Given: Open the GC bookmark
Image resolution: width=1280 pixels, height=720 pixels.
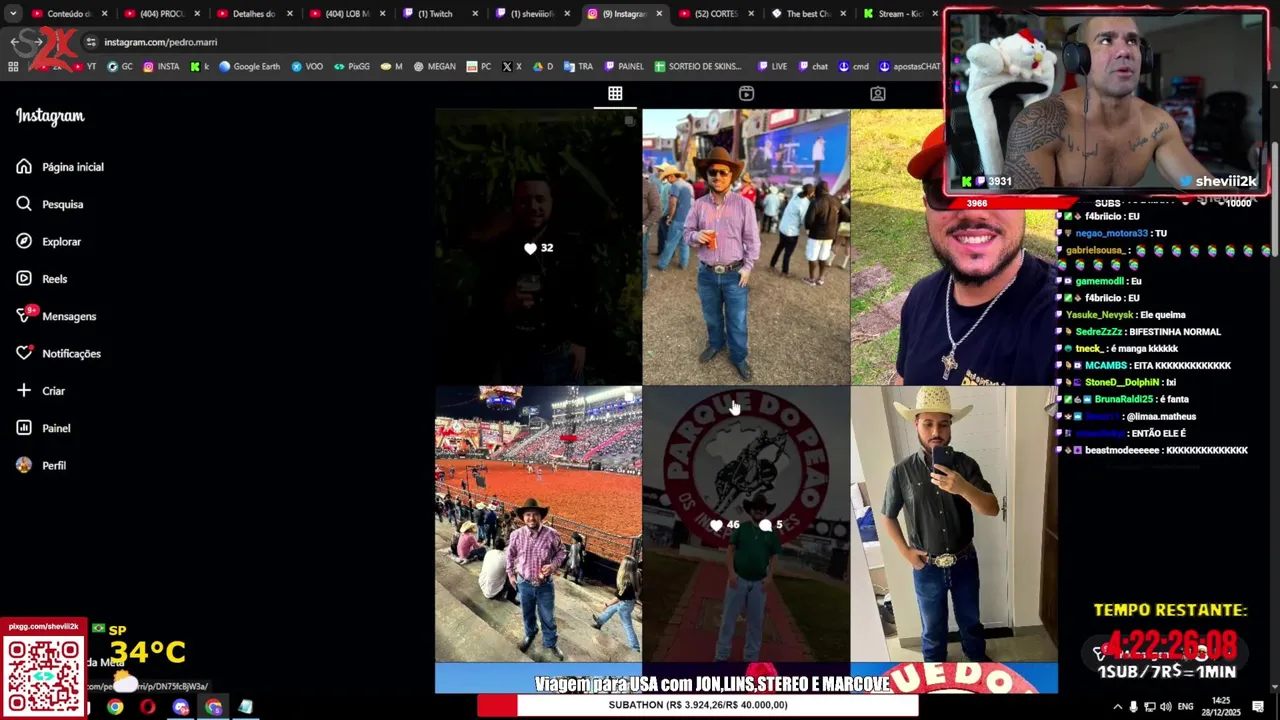Looking at the screenshot, I should coord(120,67).
